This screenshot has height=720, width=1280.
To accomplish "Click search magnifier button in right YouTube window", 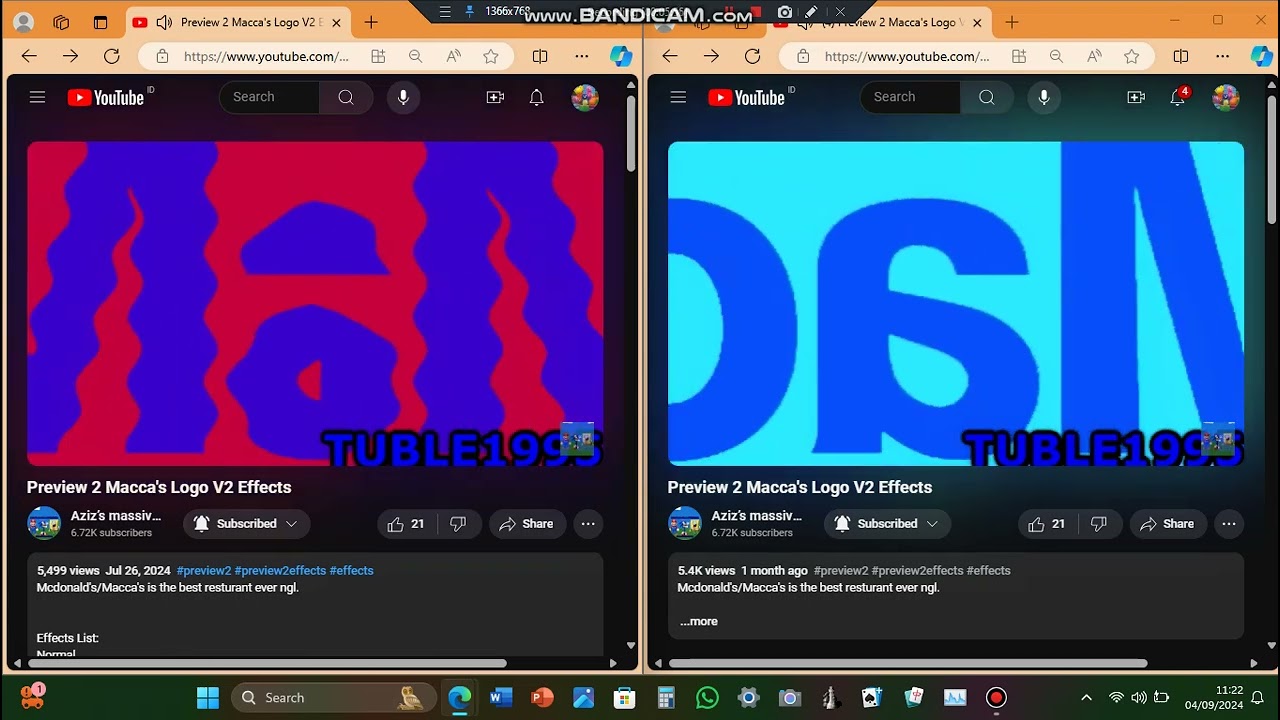I will [987, 97].
